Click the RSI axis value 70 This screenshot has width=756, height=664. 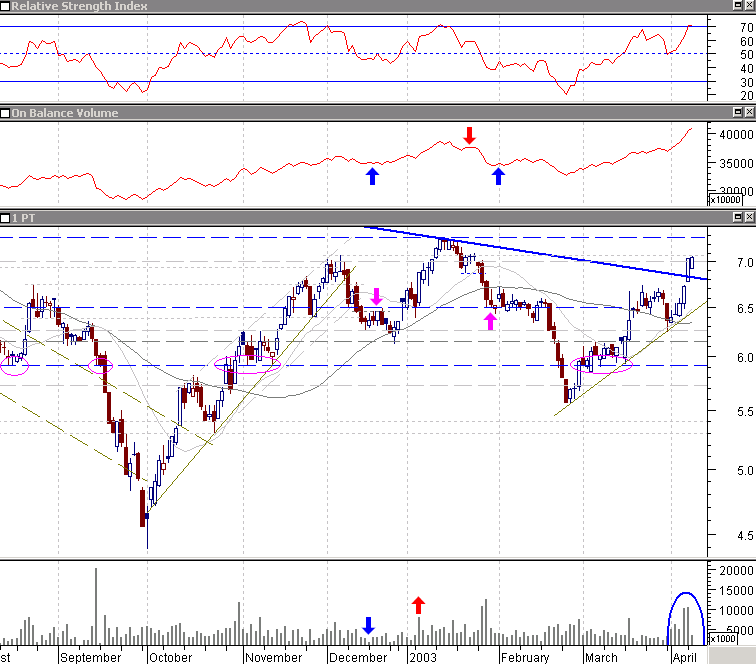[747, 28]
